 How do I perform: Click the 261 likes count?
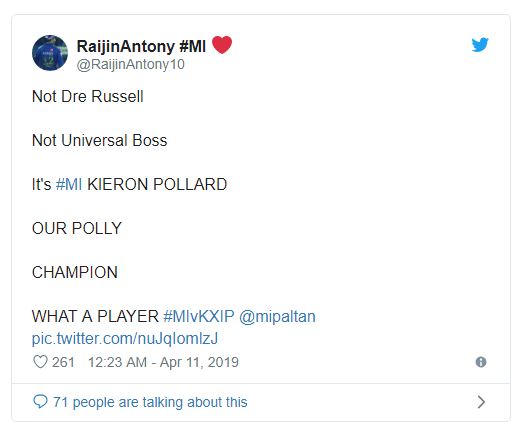point(63,362)
